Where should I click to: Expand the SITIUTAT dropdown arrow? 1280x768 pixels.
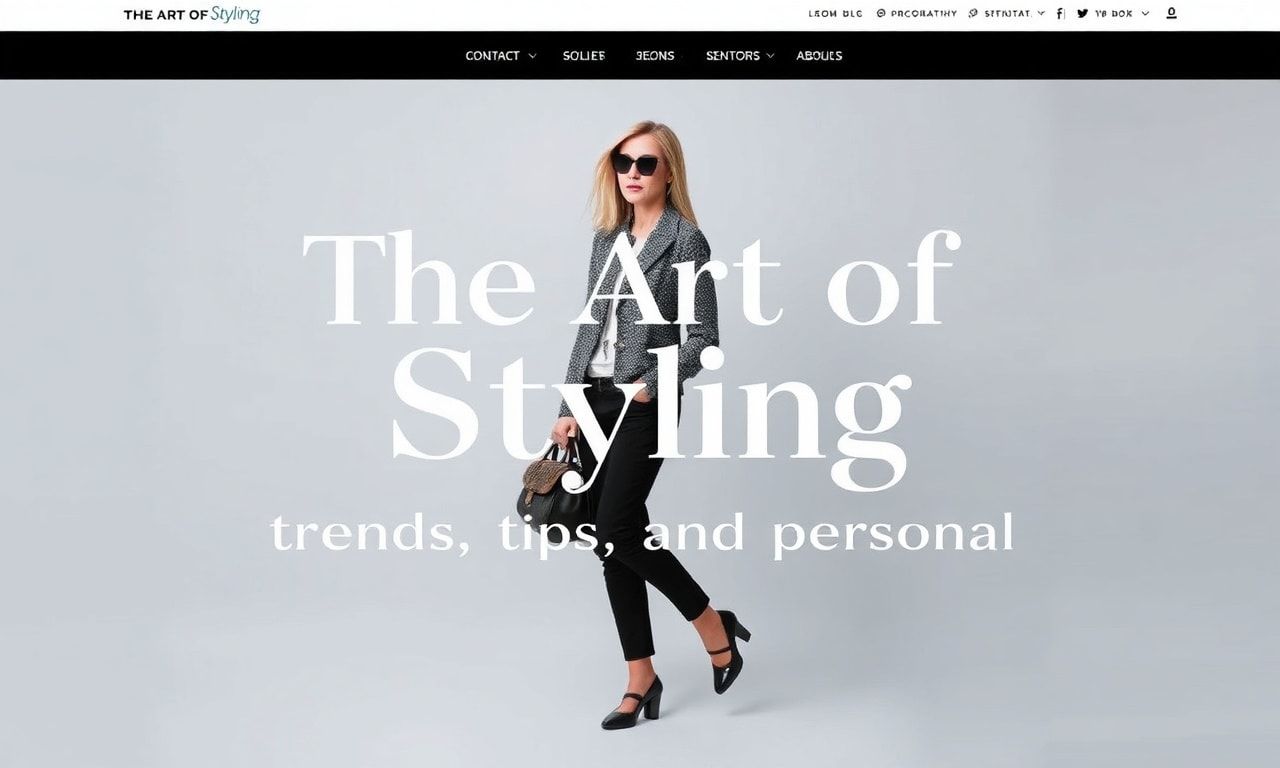coord(1041,14)
